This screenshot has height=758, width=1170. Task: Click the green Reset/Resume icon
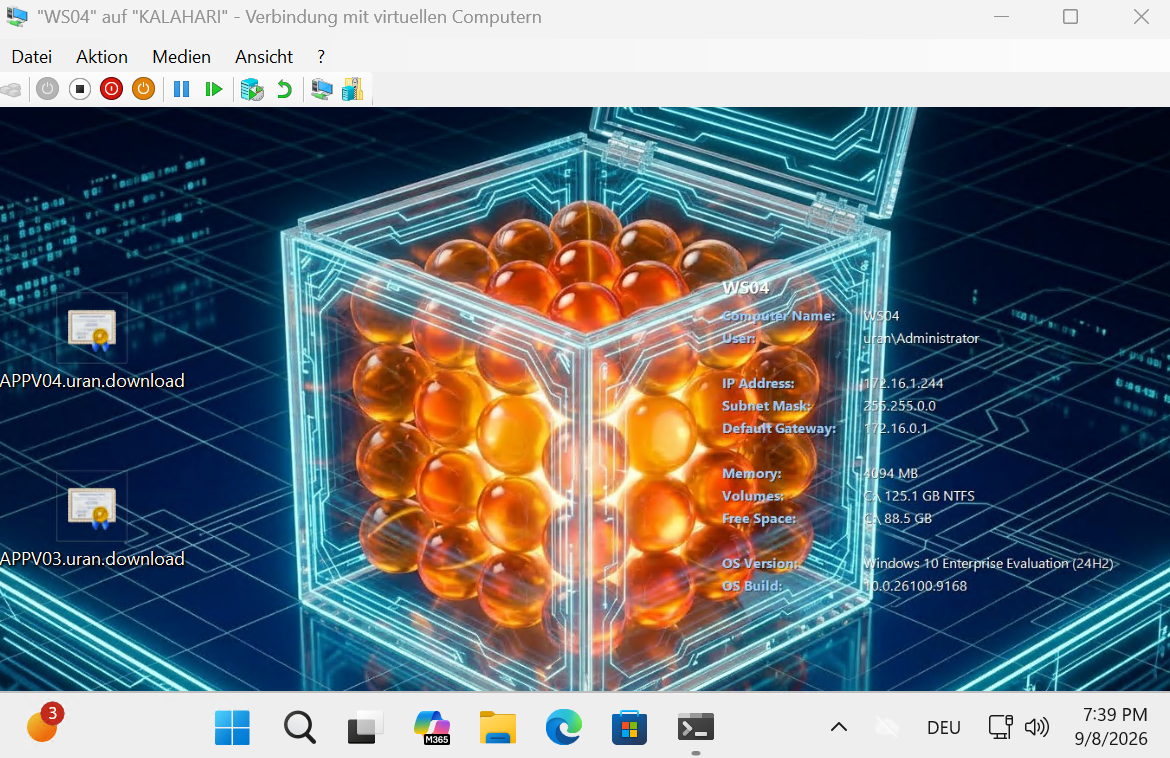213,90
